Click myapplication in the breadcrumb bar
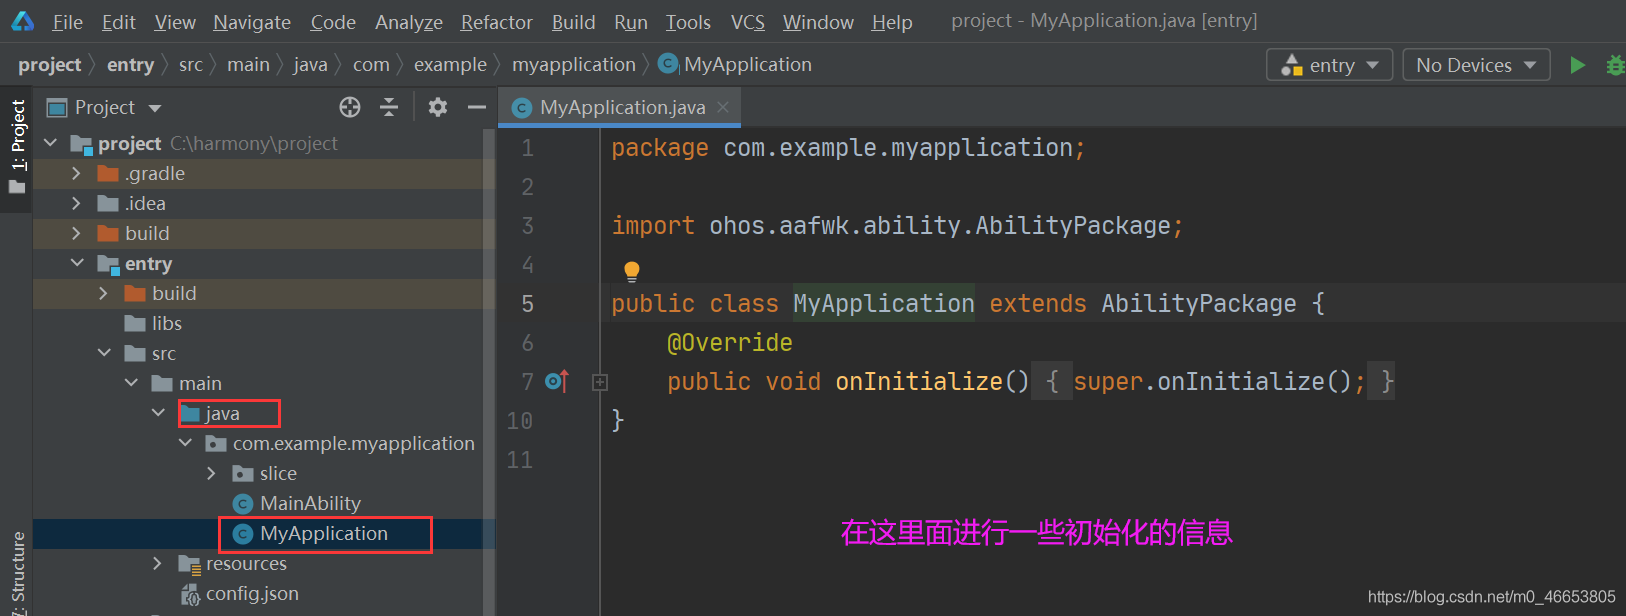Screen dimensions: 1626x616 (x=574, y=65)
